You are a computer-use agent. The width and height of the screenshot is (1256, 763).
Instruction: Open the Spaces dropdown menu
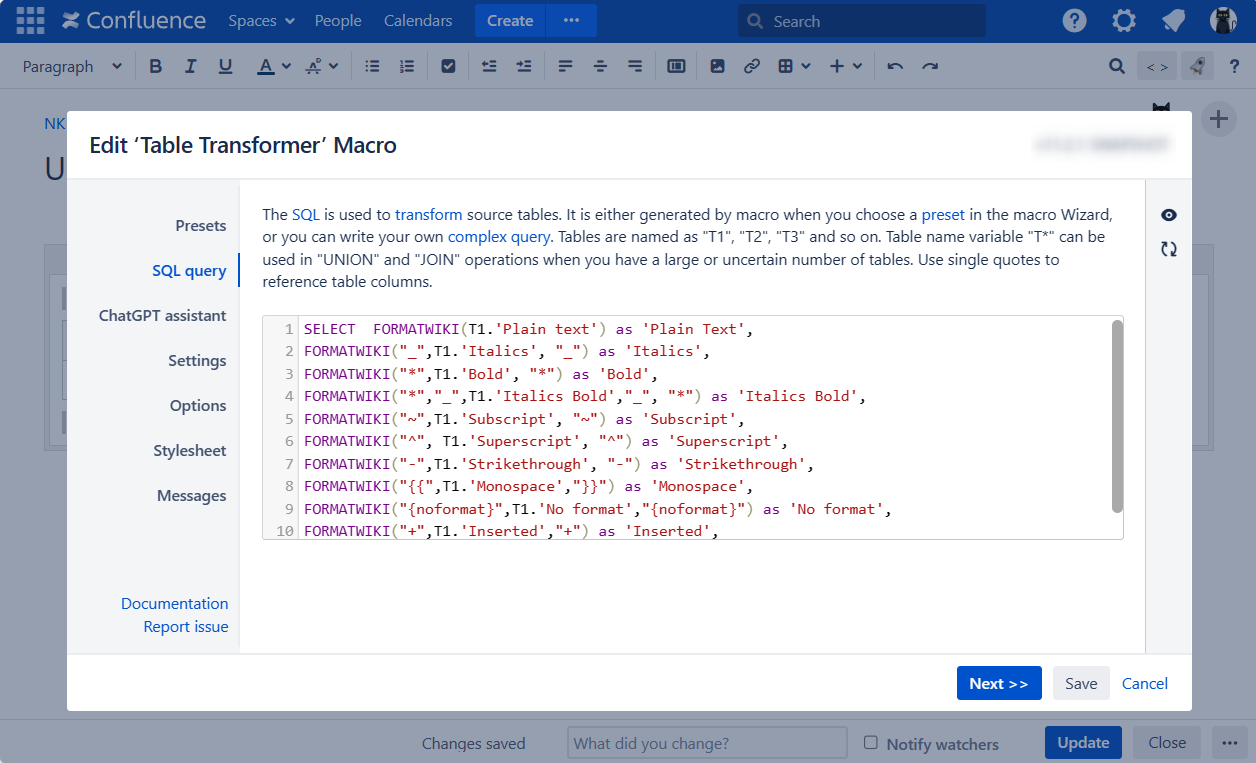[261, 21]
